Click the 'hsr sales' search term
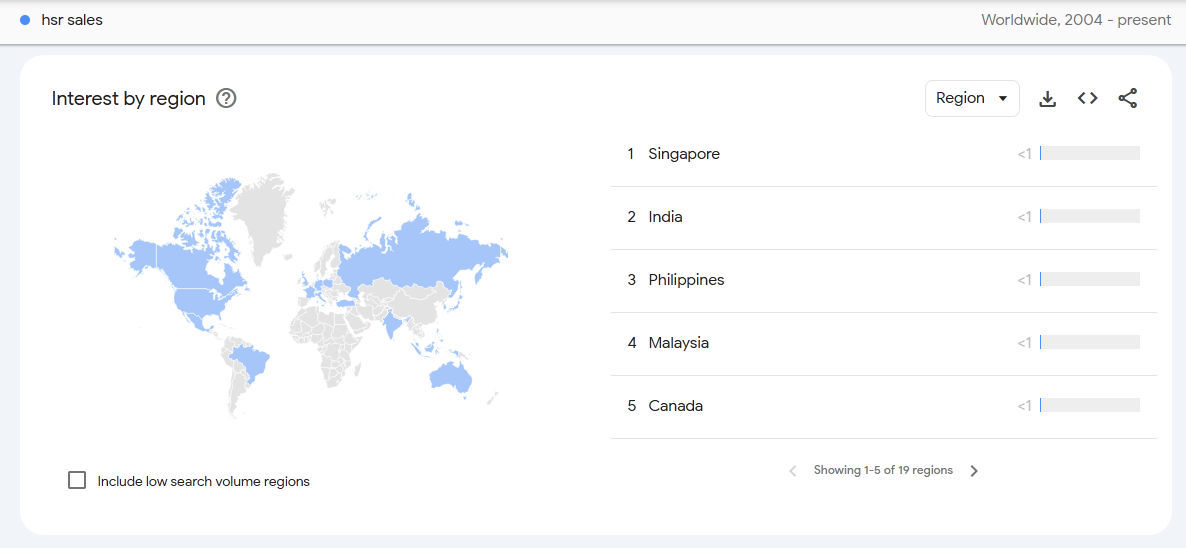This screenshot has width=1186, height=548. (72, 20)
